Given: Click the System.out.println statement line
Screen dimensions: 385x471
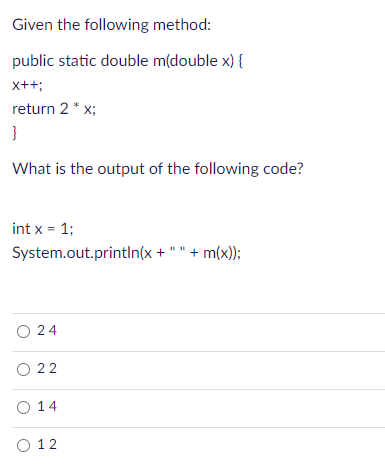Looking at the screenshot, I should (127, 253).
